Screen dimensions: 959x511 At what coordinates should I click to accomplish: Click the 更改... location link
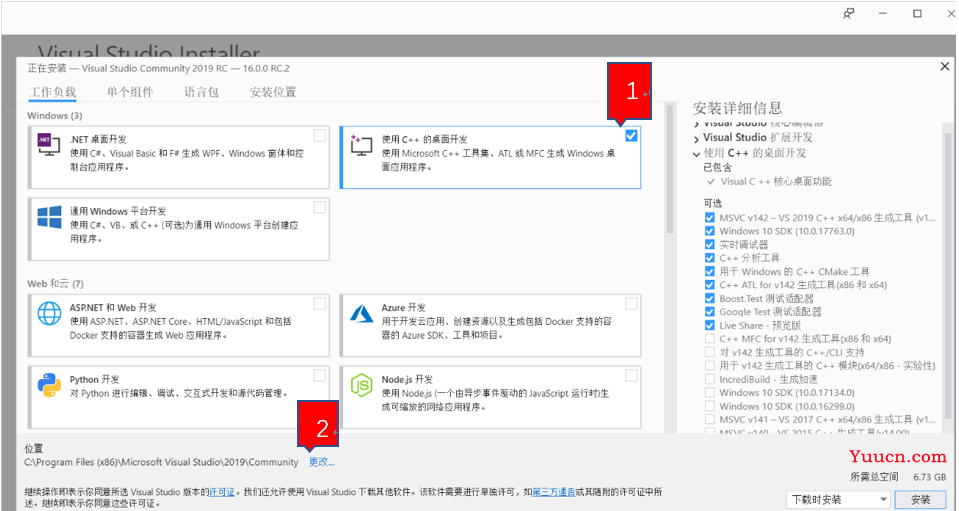pos(321,463)
